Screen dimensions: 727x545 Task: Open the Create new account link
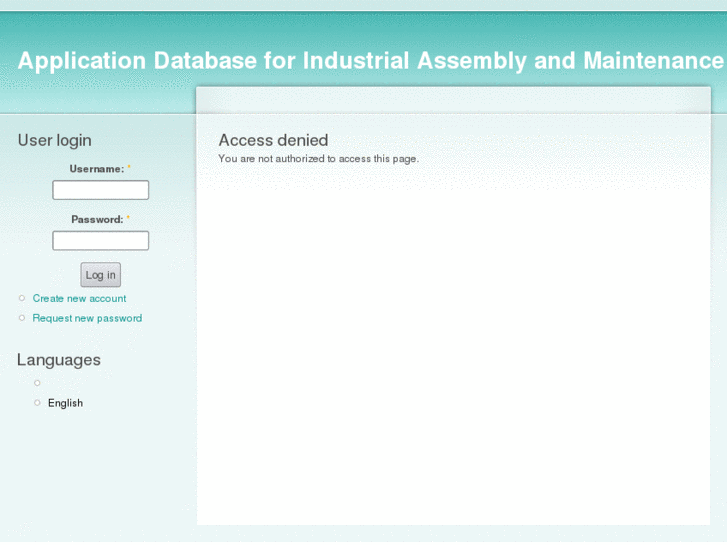point(79,299)
